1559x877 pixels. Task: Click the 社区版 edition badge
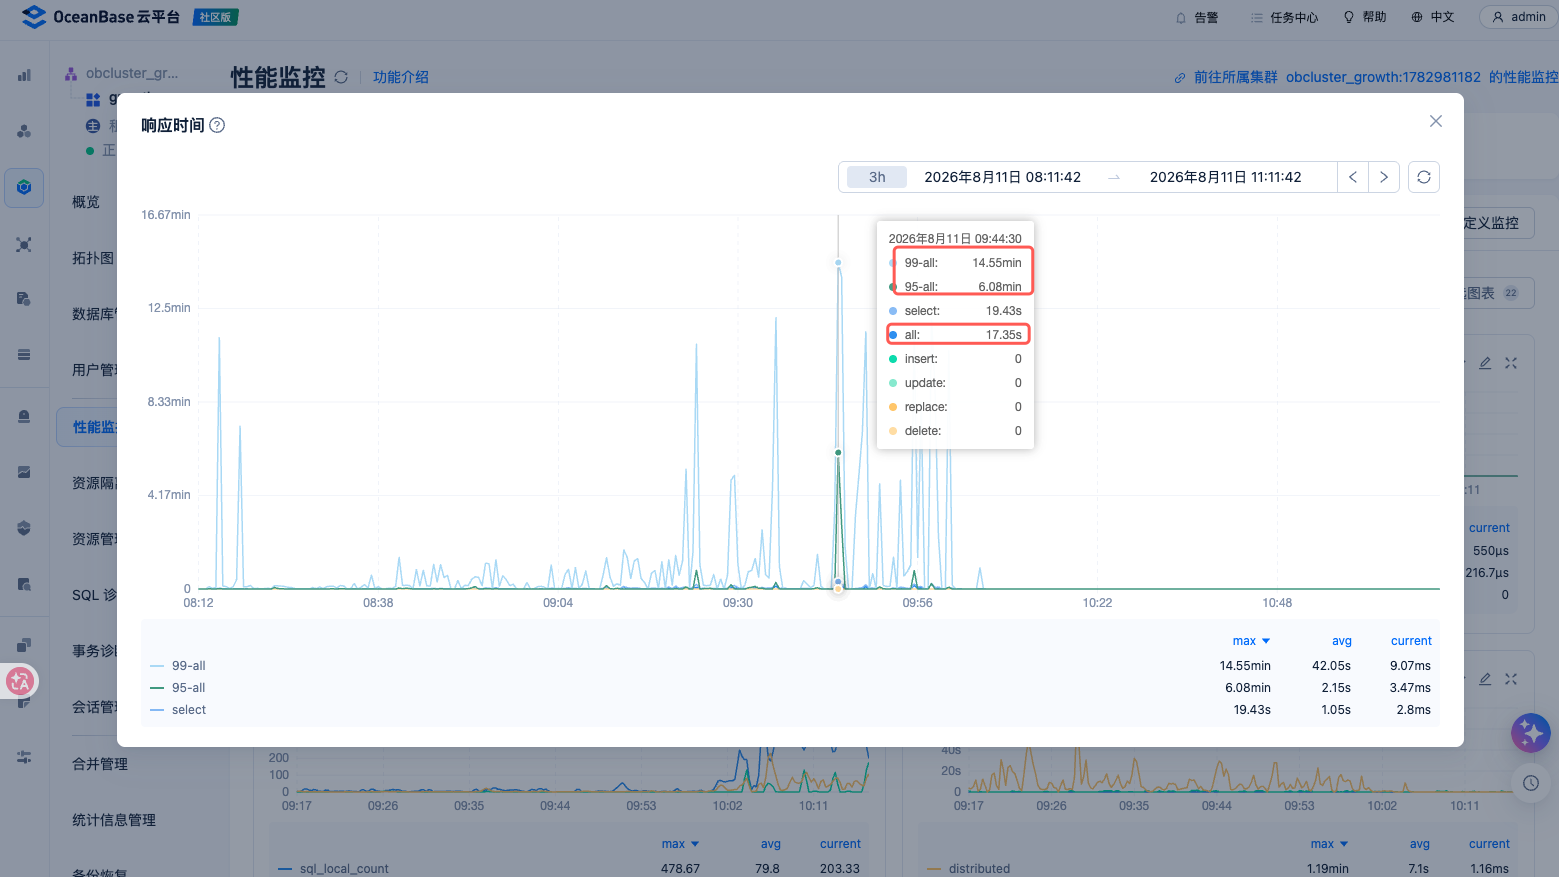[x=215, y=17]
